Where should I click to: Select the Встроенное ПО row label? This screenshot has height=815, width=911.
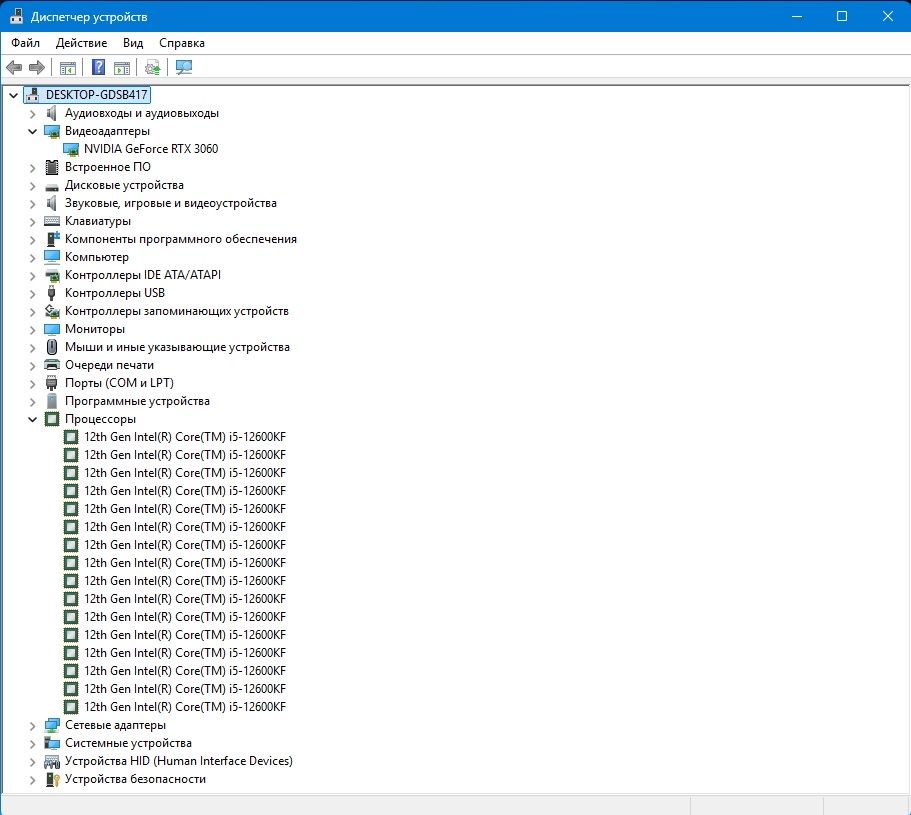(108, 167)
